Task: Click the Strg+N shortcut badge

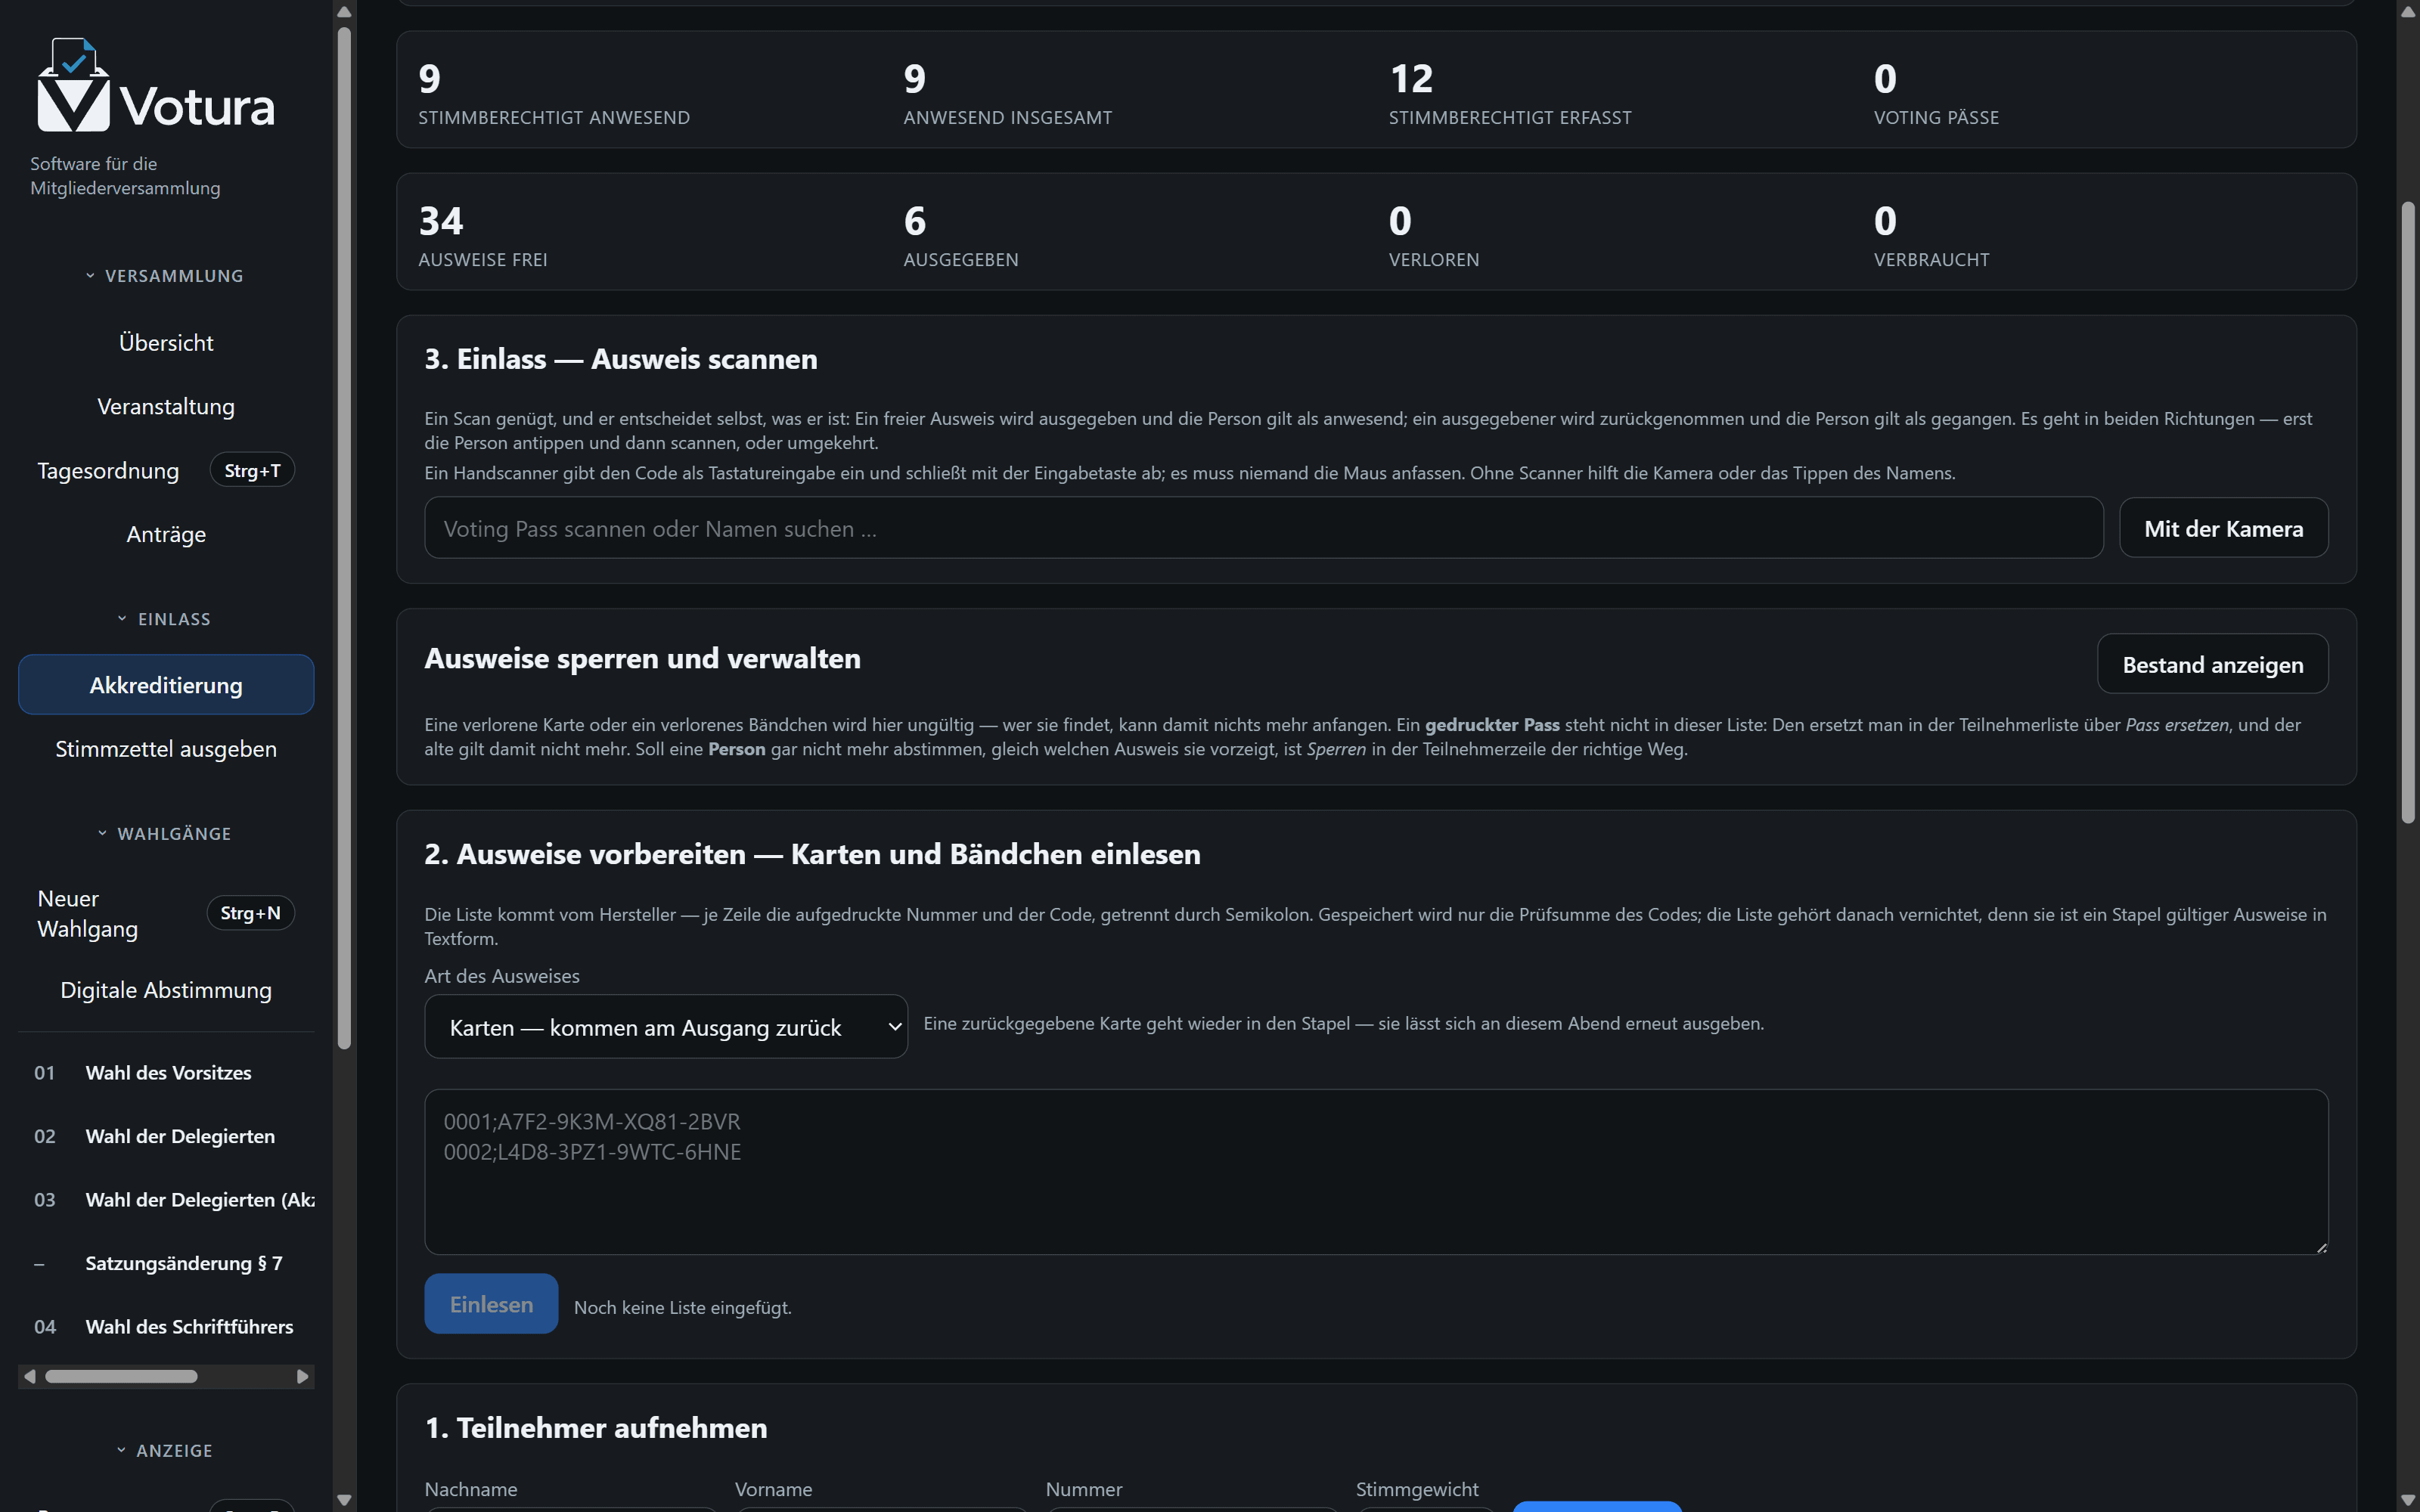Action: 250,913
